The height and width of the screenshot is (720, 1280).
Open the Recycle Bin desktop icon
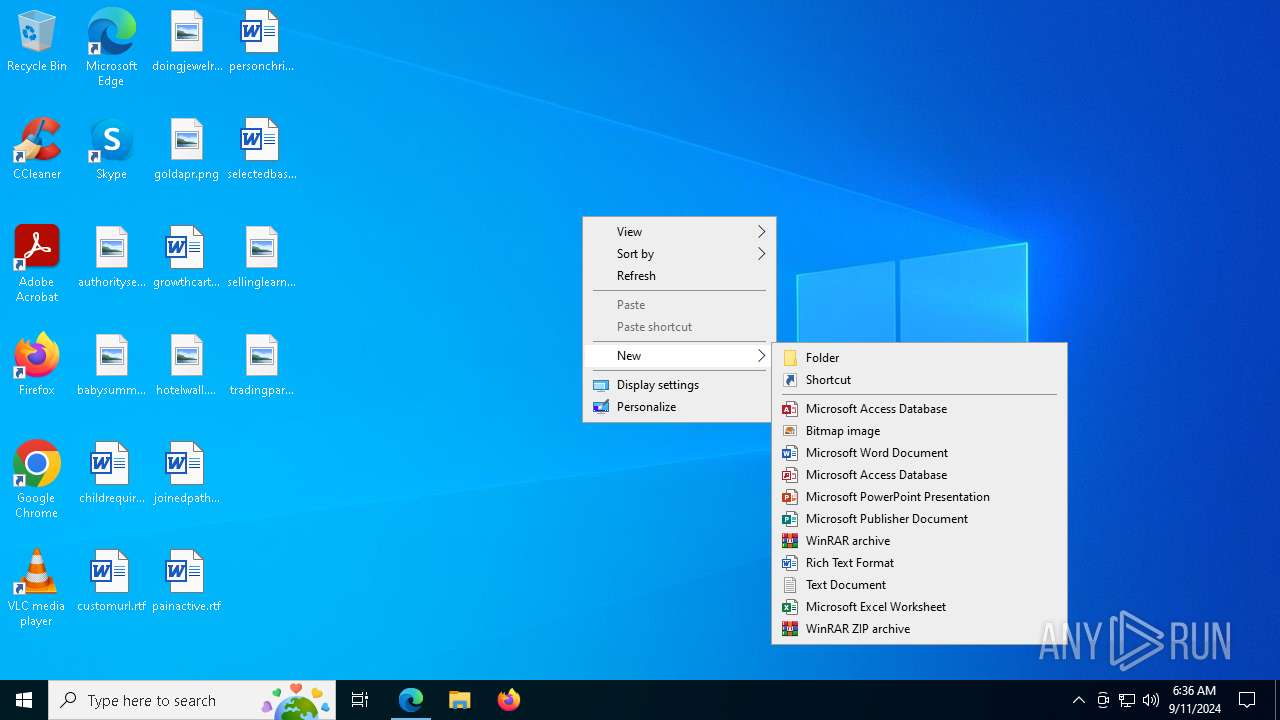[37, 42]
